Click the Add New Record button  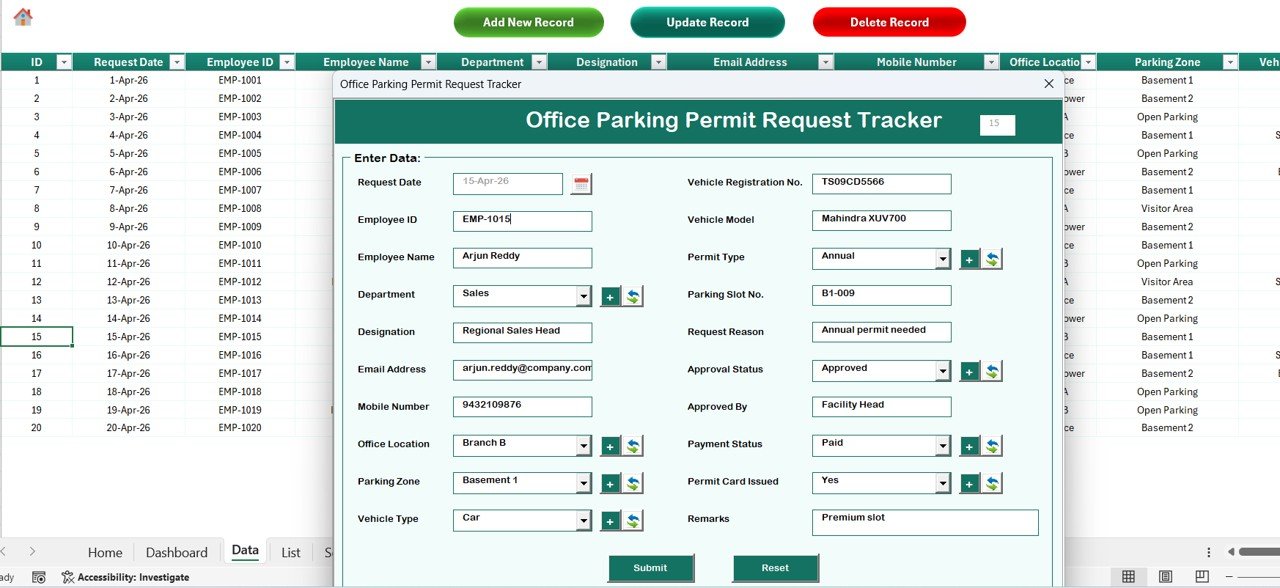pyautogui.click(x=528, y=22)
